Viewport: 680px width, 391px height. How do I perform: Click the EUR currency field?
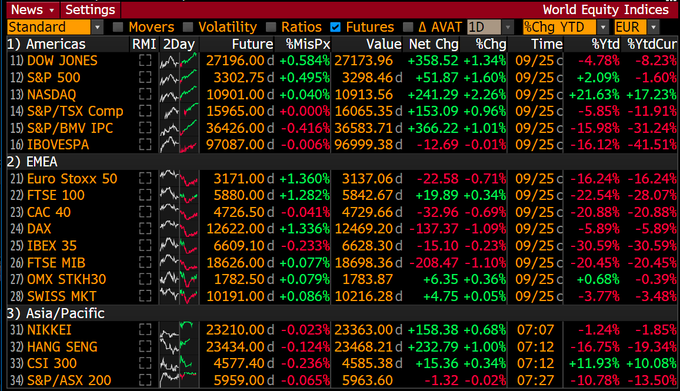pos(630,27)
